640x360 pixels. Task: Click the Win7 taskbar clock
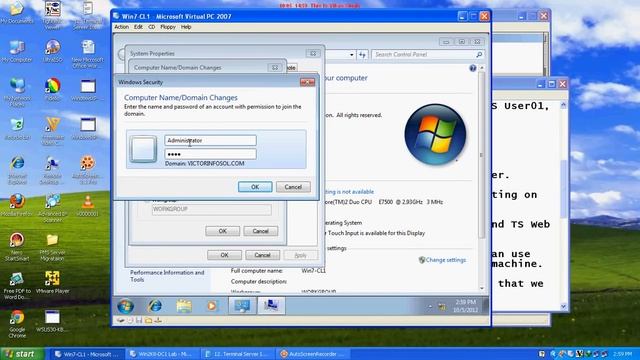tap(465, 306)
